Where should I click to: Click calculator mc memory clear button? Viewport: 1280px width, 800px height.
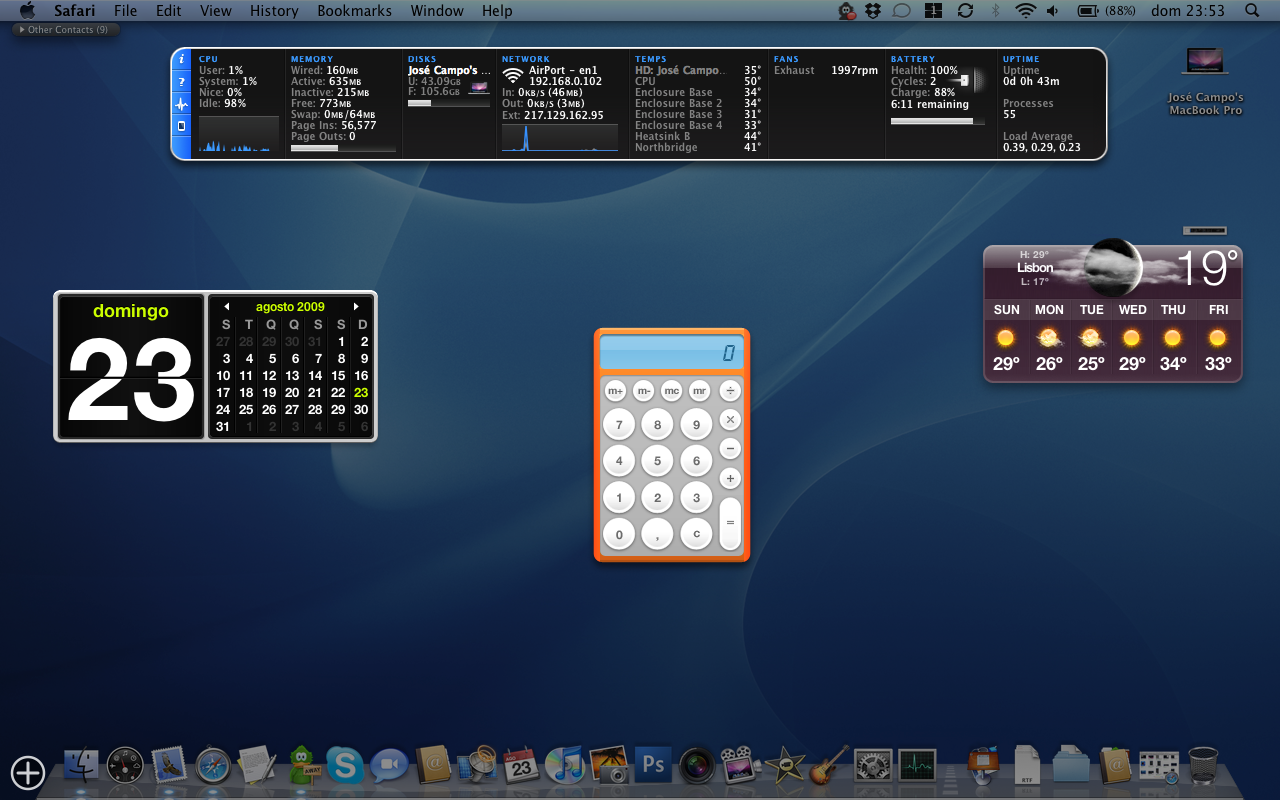pyautogui.click(x=671, y=390)
